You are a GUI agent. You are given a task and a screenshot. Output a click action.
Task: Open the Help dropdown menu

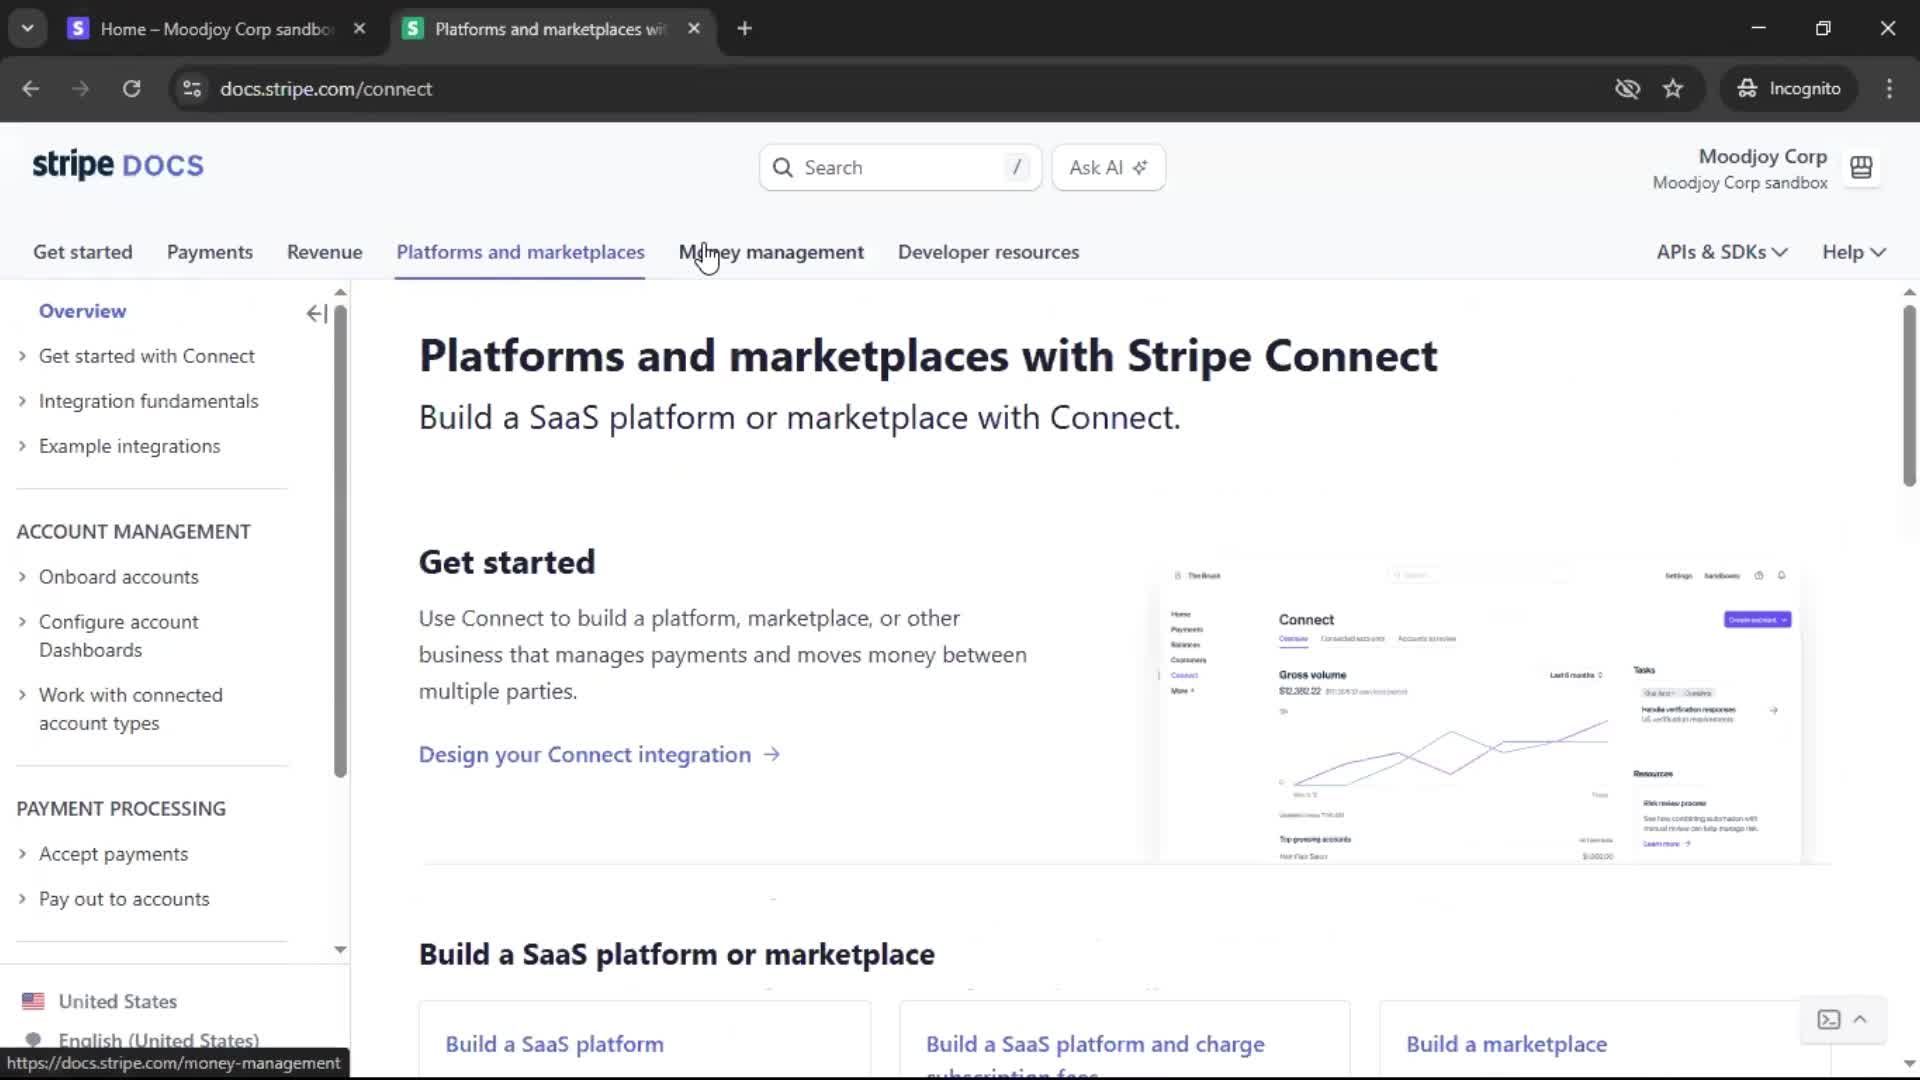pyautogui.click(x=1853, y=252)
